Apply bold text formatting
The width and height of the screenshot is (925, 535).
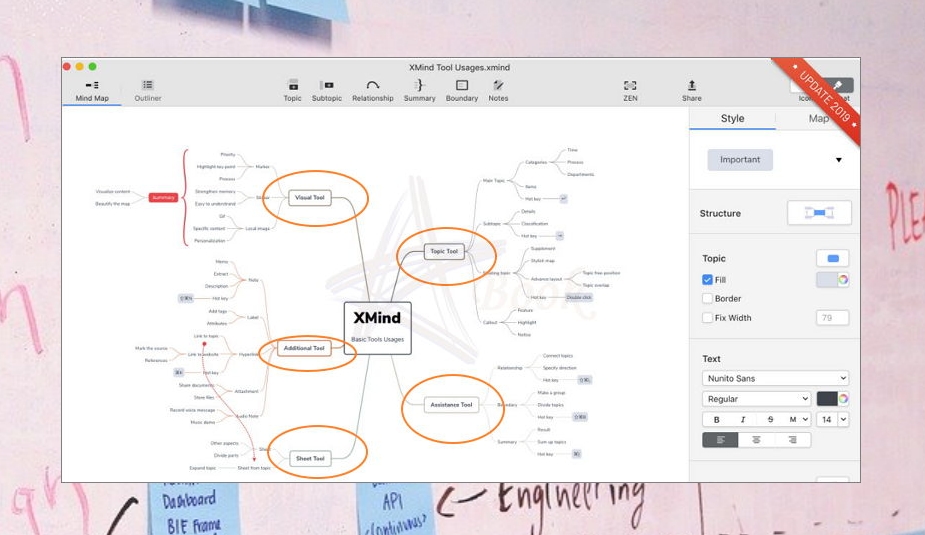[717, 419]
